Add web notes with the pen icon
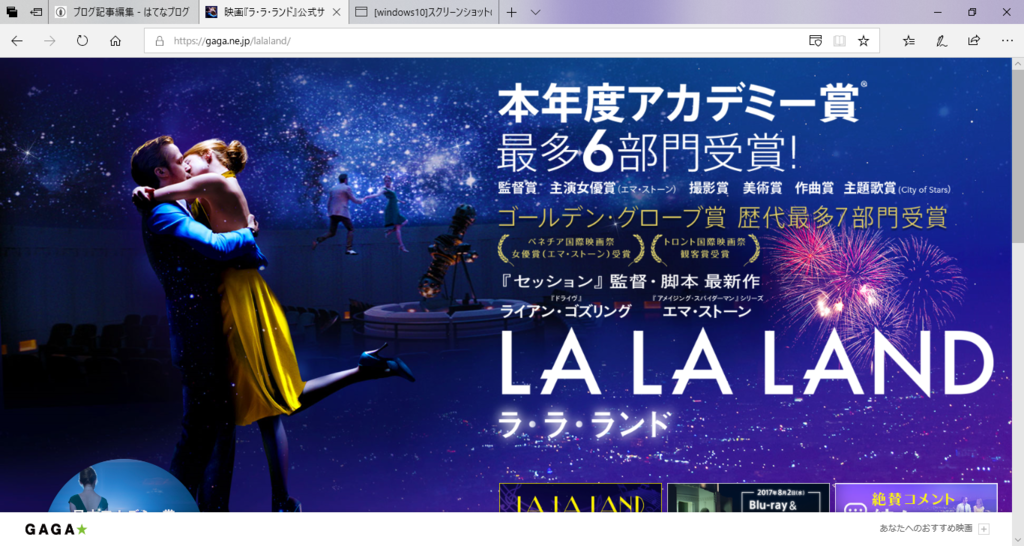 (941, 40)
